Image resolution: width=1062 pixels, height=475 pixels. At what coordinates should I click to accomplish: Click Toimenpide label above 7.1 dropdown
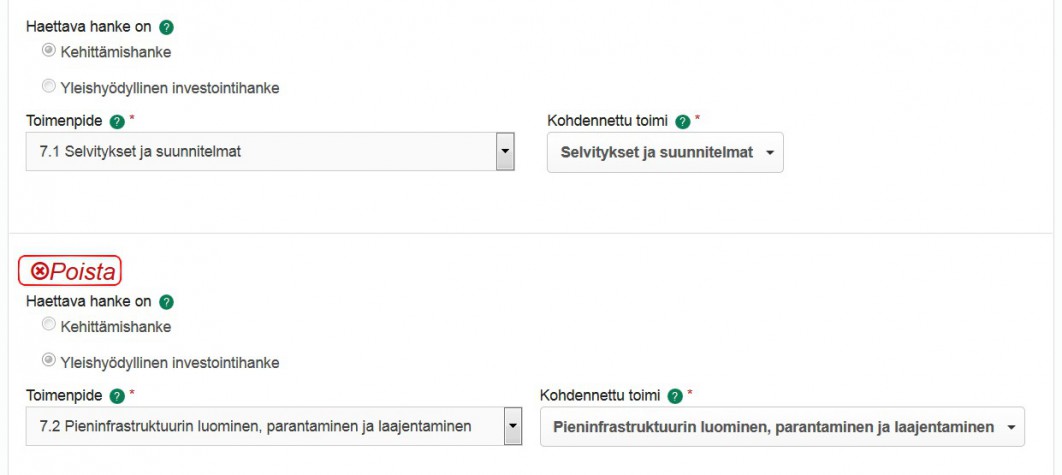click(x=64, y=121)
